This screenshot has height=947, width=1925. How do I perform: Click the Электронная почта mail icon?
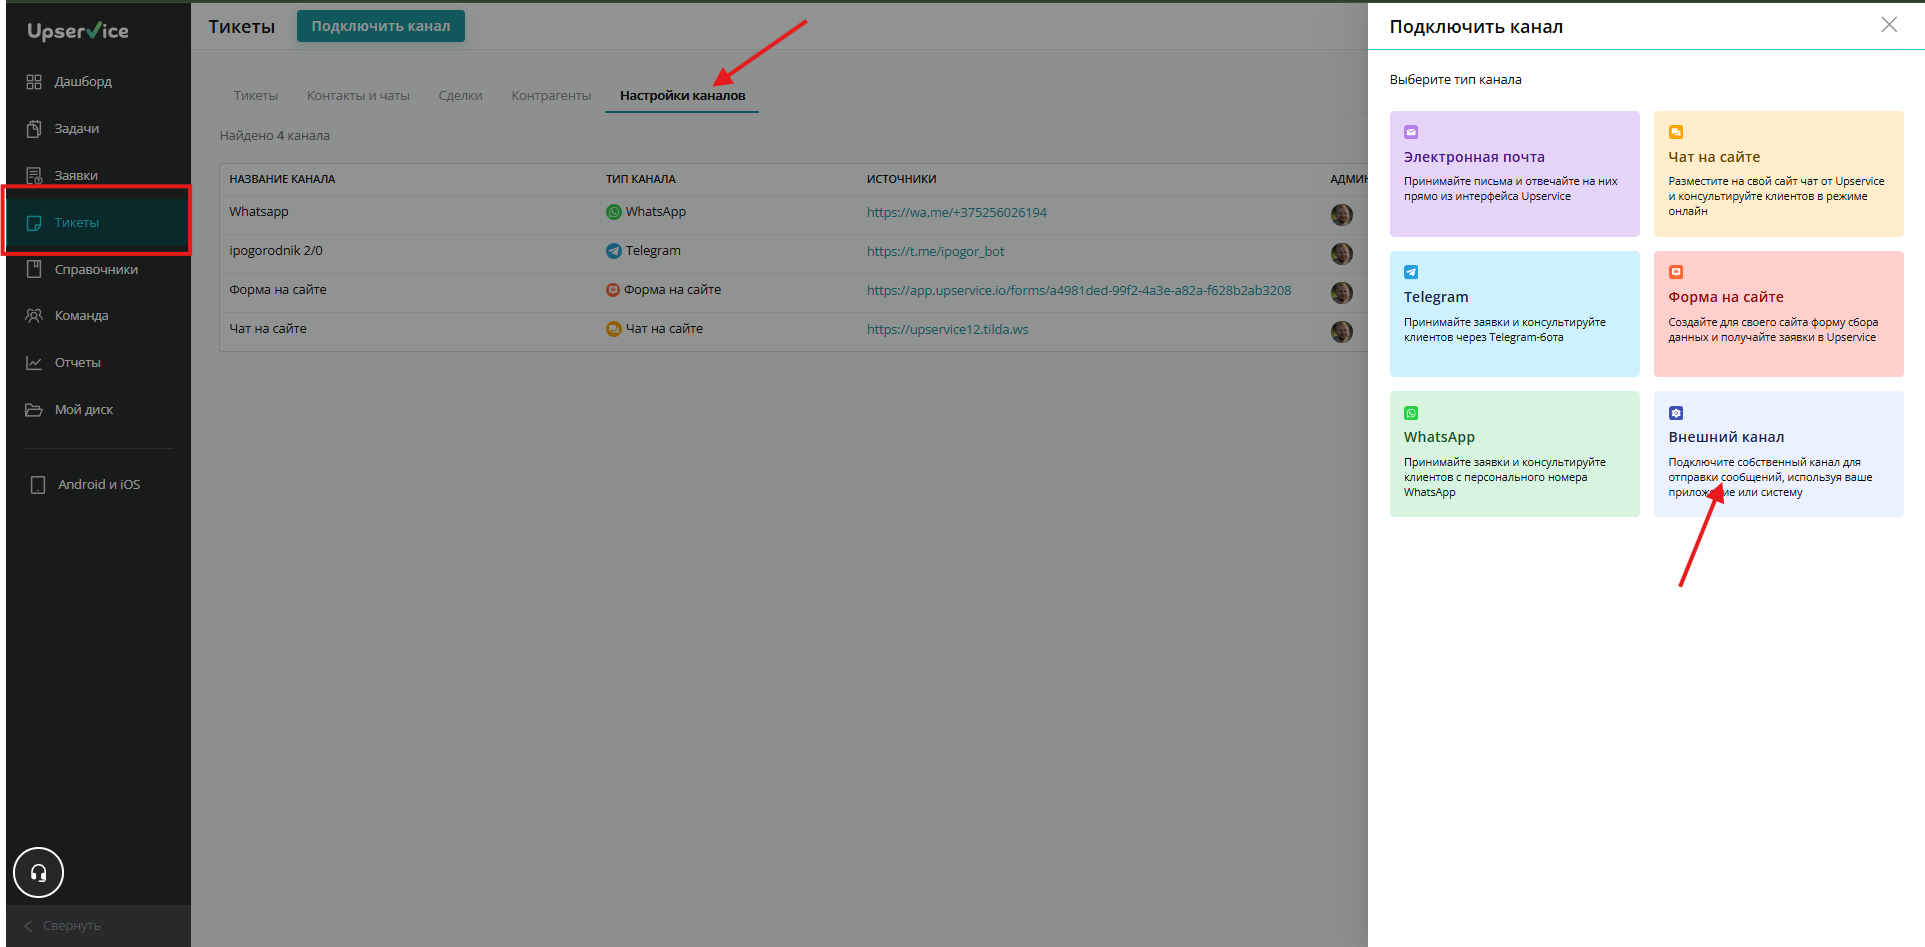[x=1411, y=132]
